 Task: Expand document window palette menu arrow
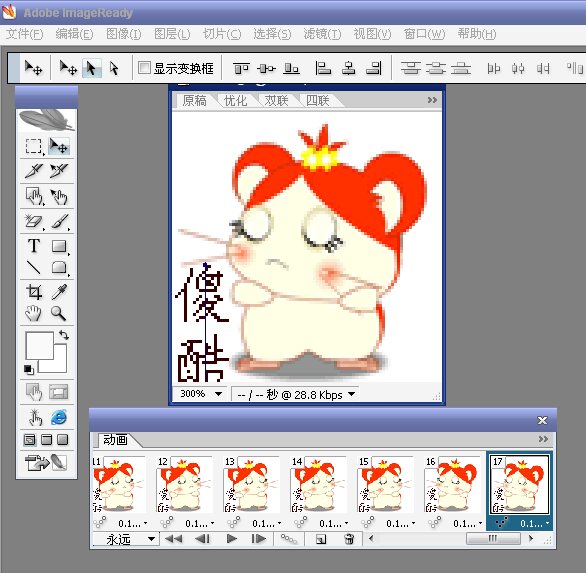click(x=432, y=100)
